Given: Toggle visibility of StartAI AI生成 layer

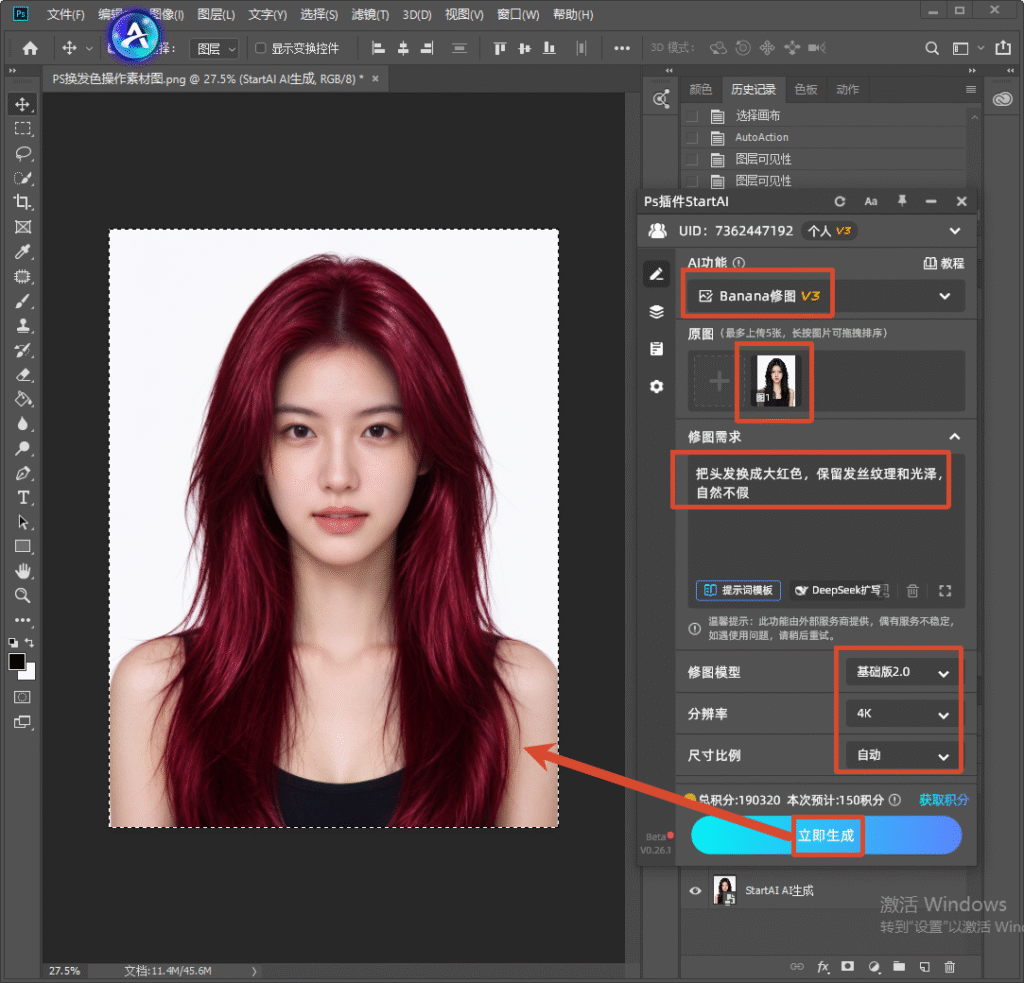Looking at the screenshot, I should click(x=696, y=890).
